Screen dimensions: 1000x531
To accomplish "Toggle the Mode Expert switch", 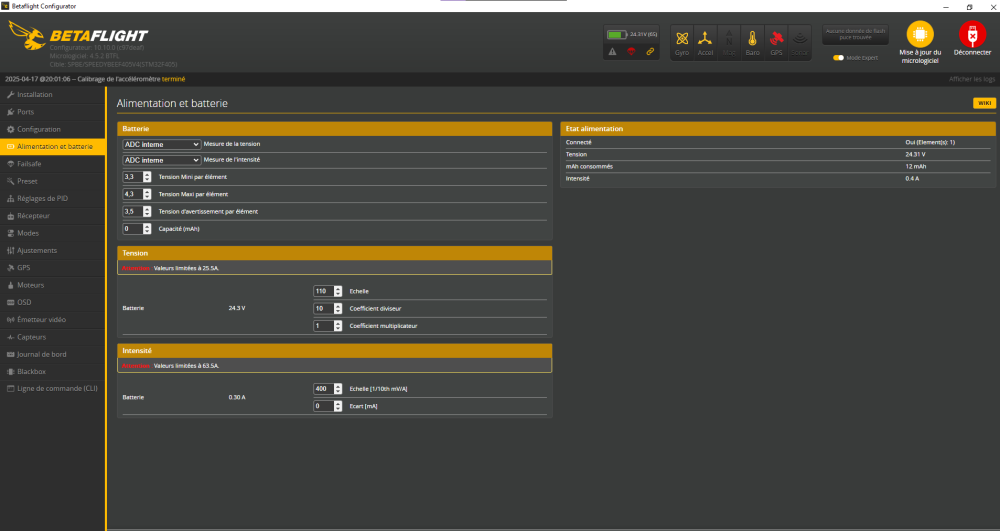I will (x=838, y=58).
